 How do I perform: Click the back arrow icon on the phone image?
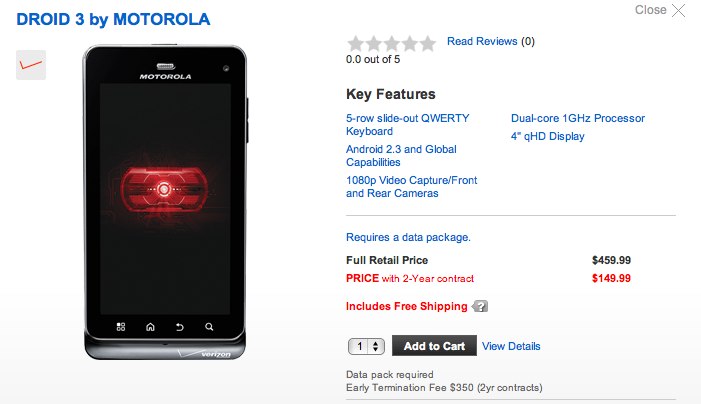(180, 327)
